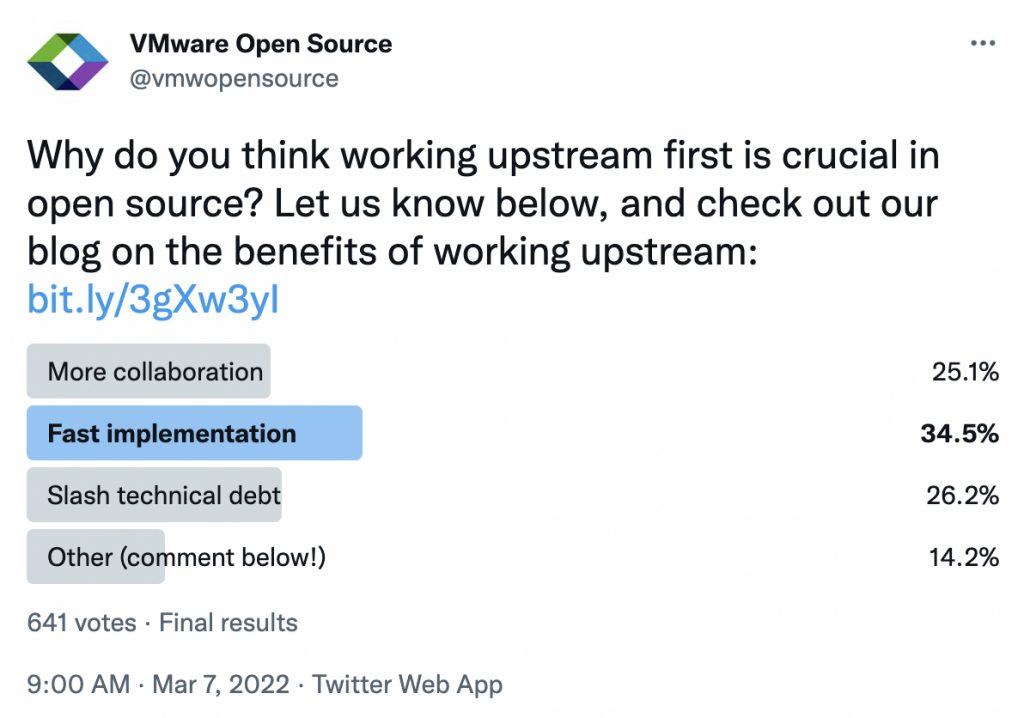Select the More collaboration poll bar
Image resolution: width=1024 pixels, height=718 pixels.
click(149, 372)
